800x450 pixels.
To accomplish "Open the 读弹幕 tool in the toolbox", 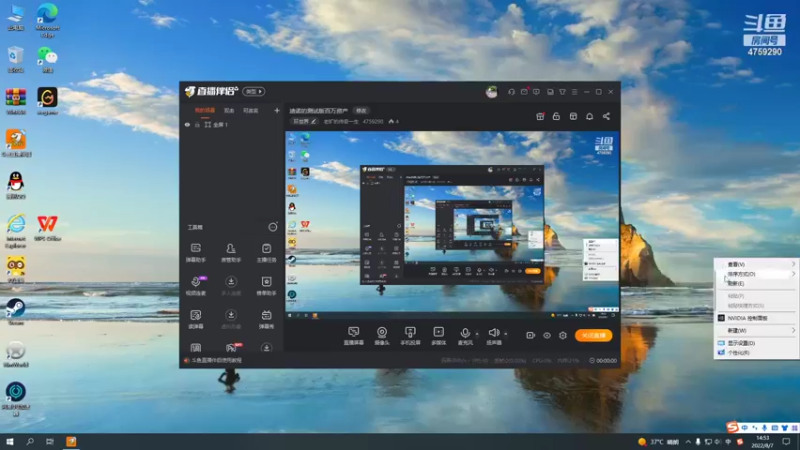I will coord(195,319).
